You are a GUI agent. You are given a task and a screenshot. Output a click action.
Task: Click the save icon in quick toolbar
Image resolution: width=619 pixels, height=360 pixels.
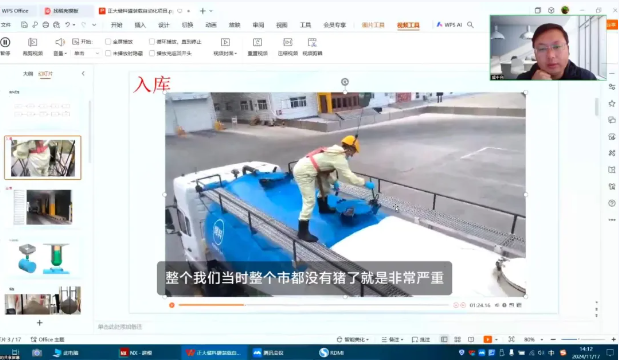click(24, 25)
